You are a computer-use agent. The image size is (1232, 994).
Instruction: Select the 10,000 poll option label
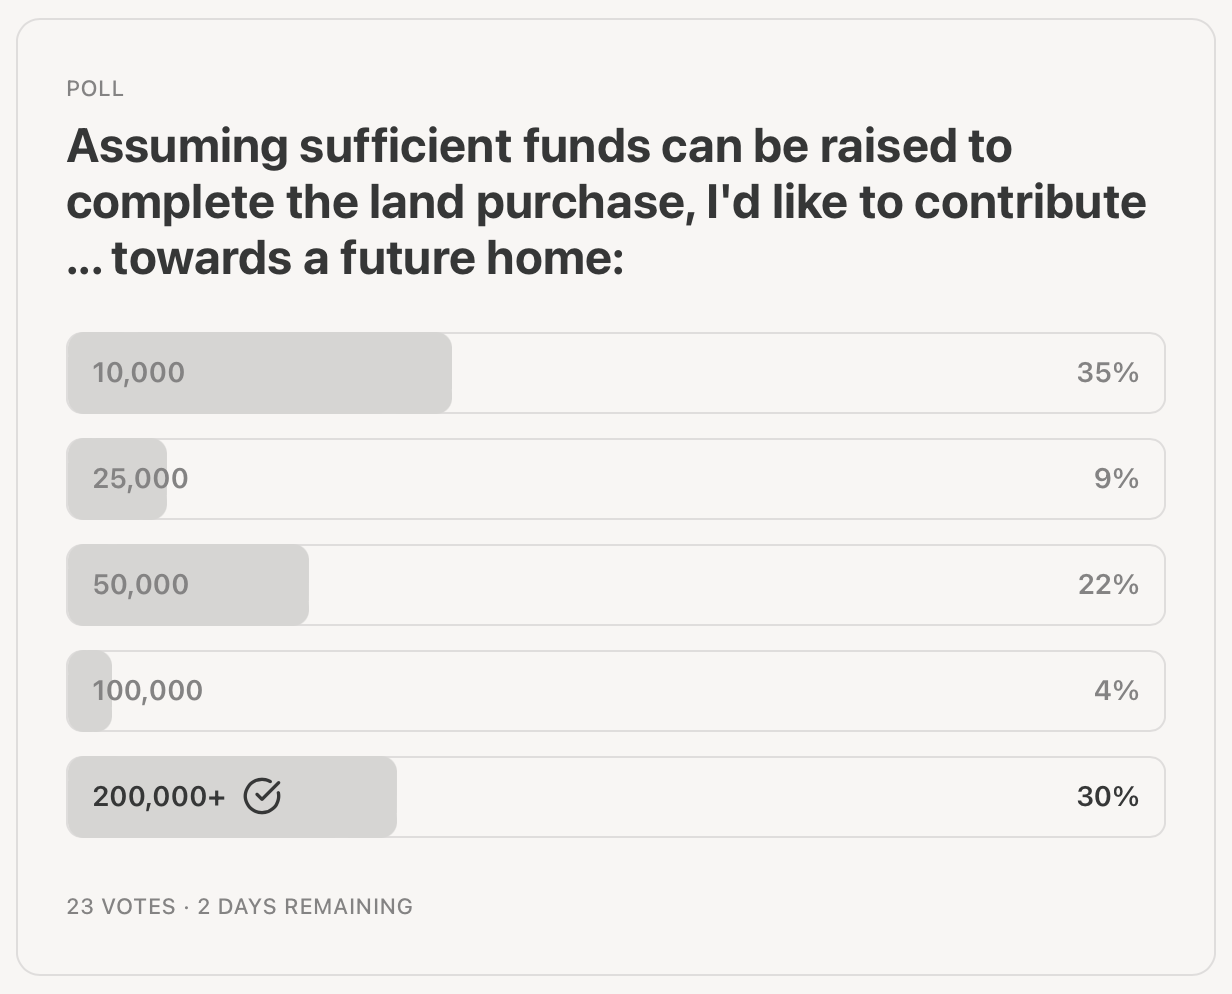[139, 373]
